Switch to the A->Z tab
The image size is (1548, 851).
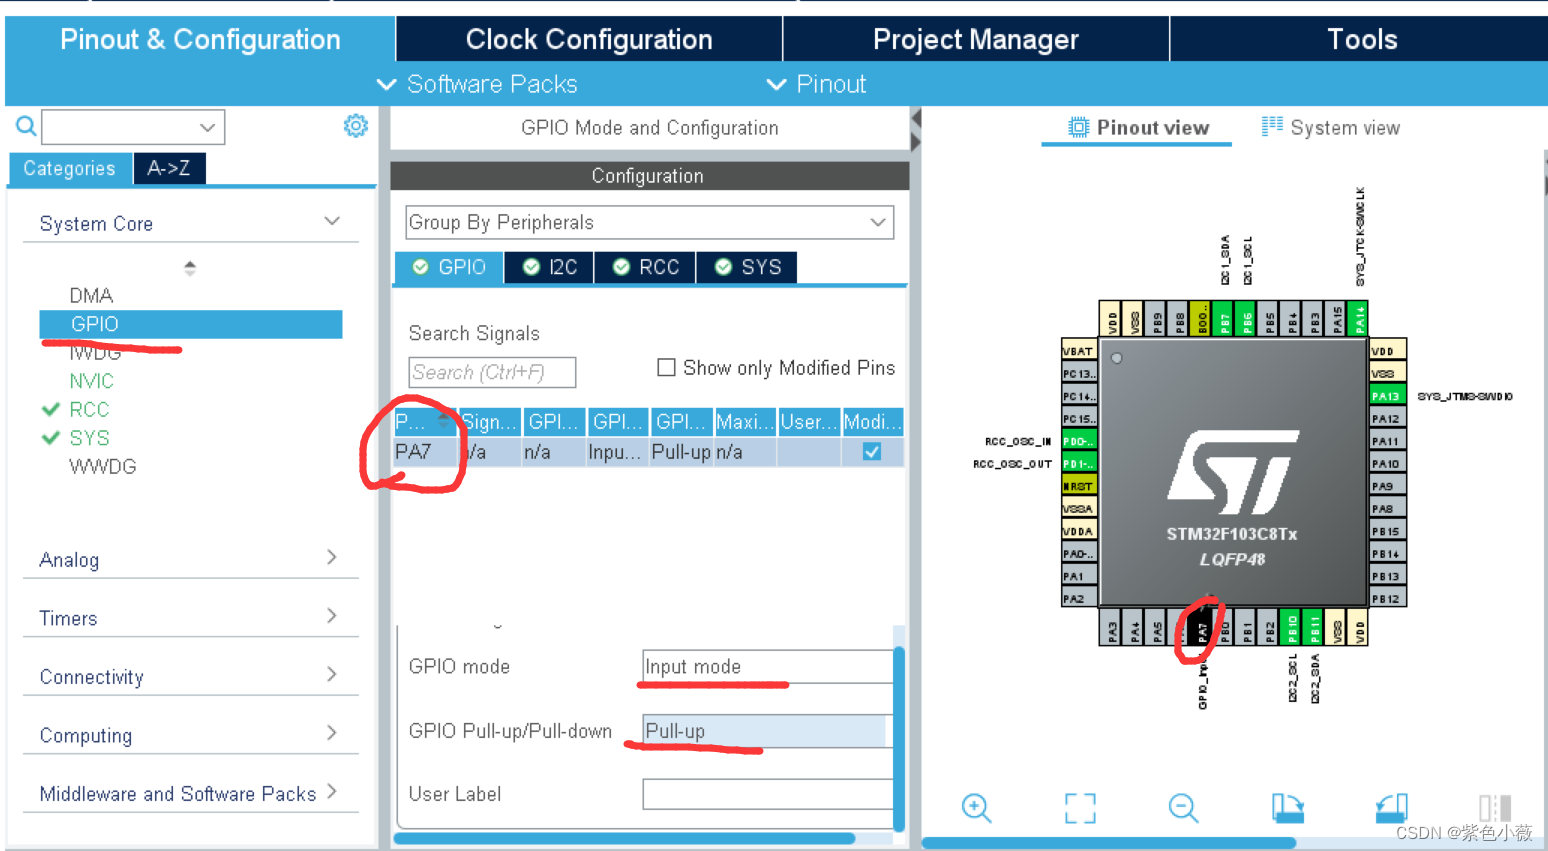pyautogui.click(x=169, y=168)
